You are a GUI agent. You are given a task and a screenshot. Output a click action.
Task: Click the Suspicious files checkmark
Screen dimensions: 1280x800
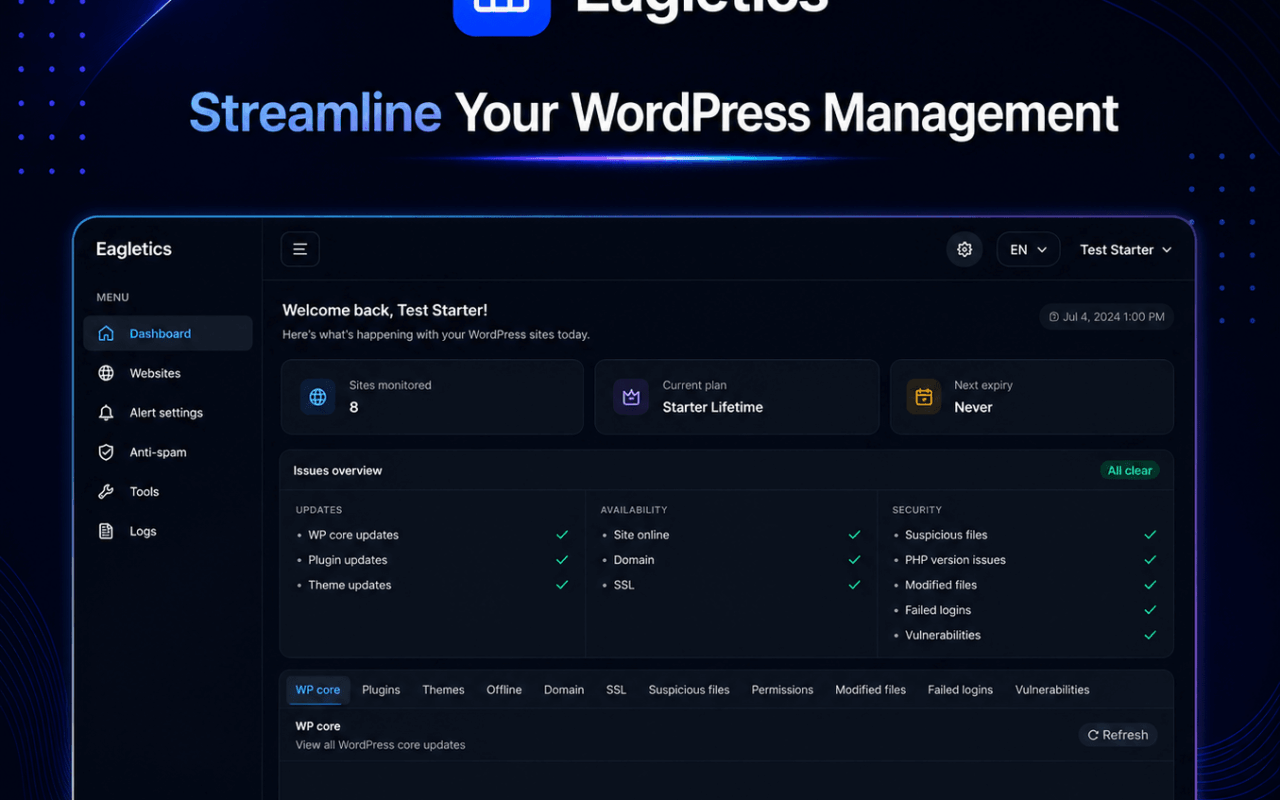(1150, 535)
